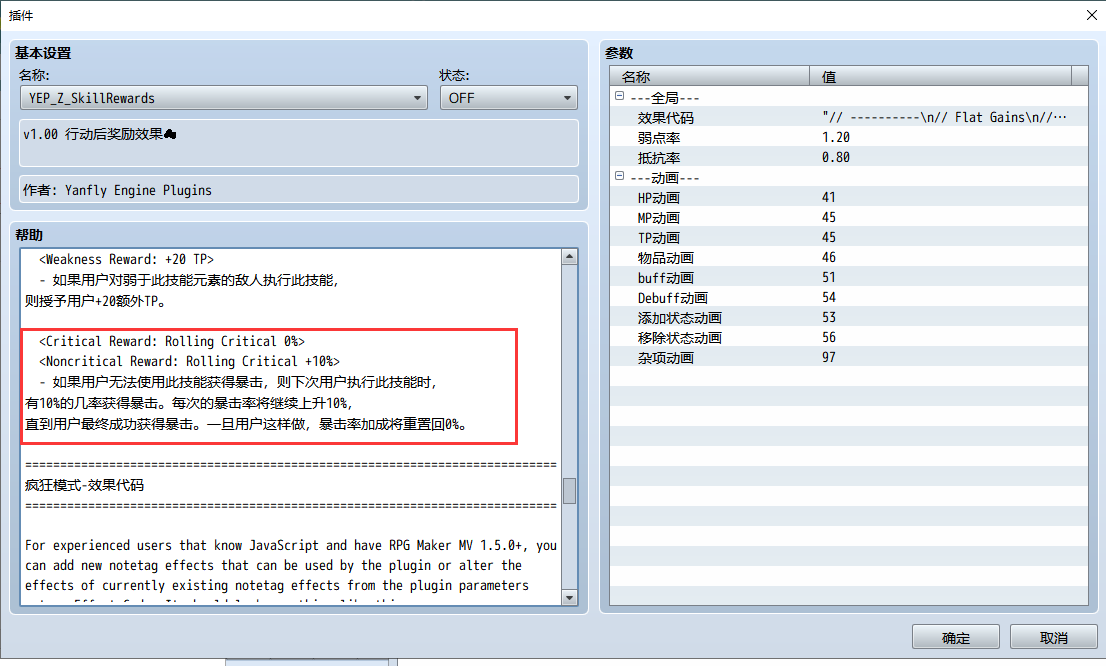Select the 抵抗率 parameter row

(x=849, y=157)
